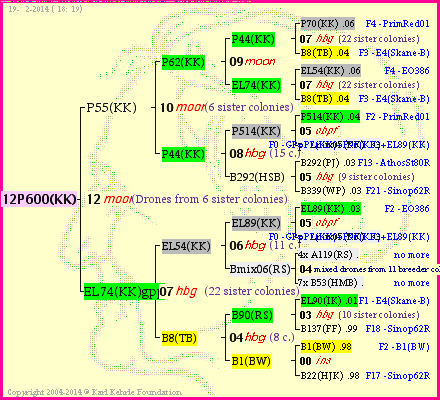The width and height of the screenshot is (440, 400).
Task: Click '06 hbg (11 c.)' label
Action: [265, 246]
